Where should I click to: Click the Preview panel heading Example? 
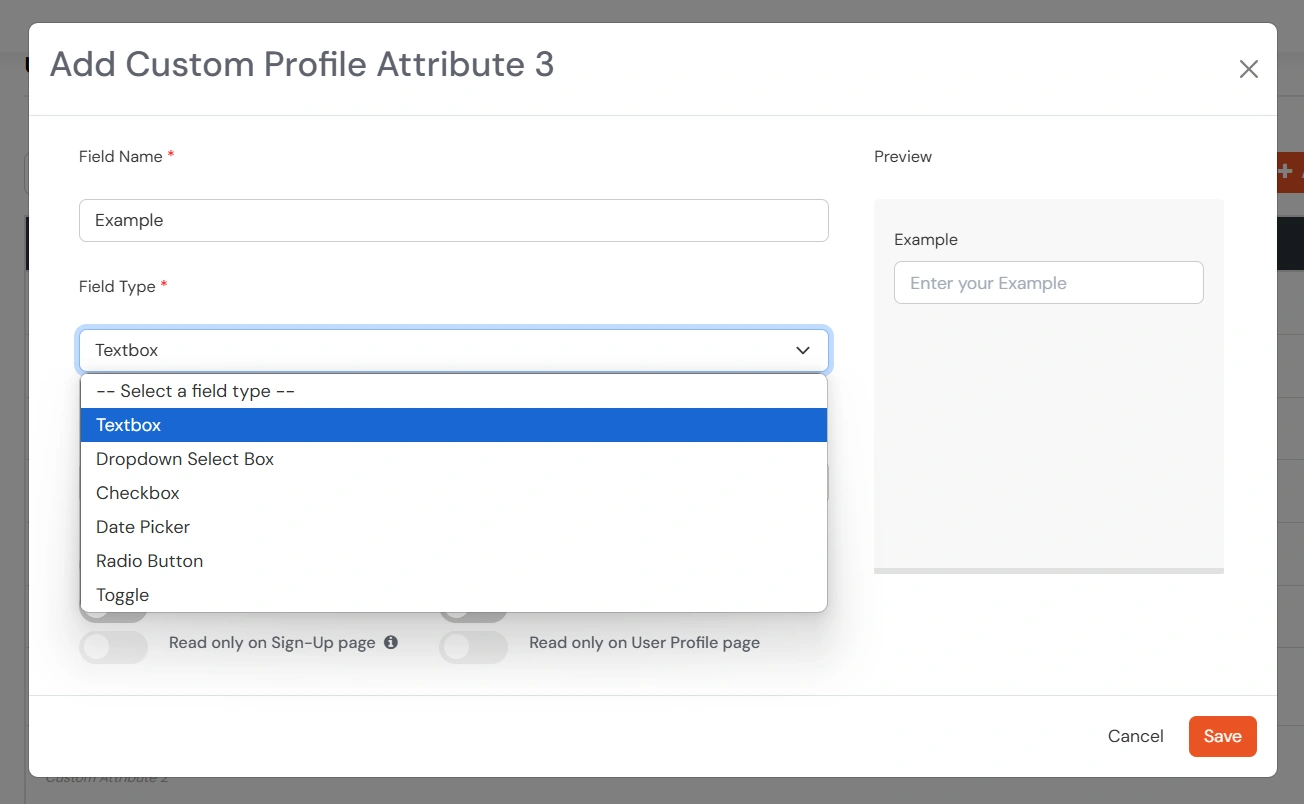point(925,239)
